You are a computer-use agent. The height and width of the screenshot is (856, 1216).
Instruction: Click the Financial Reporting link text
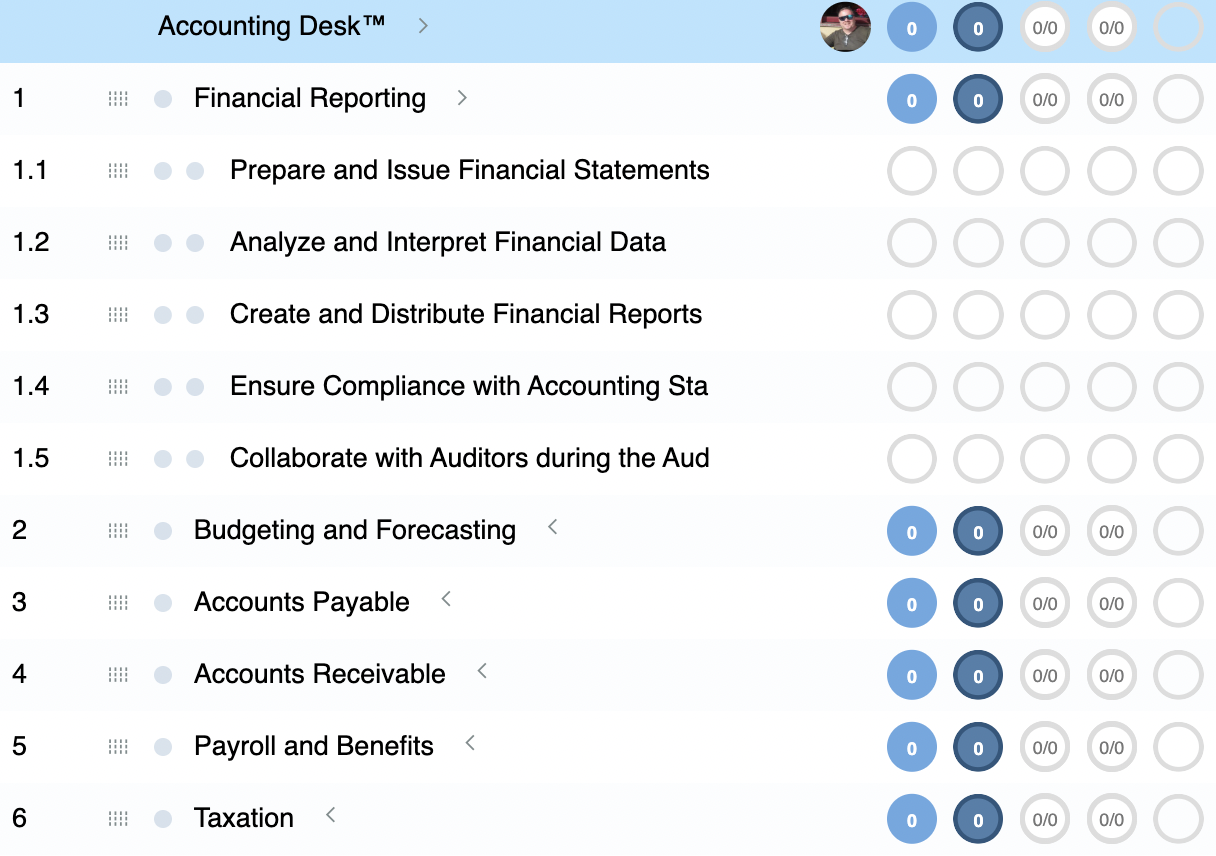(310, 98)
